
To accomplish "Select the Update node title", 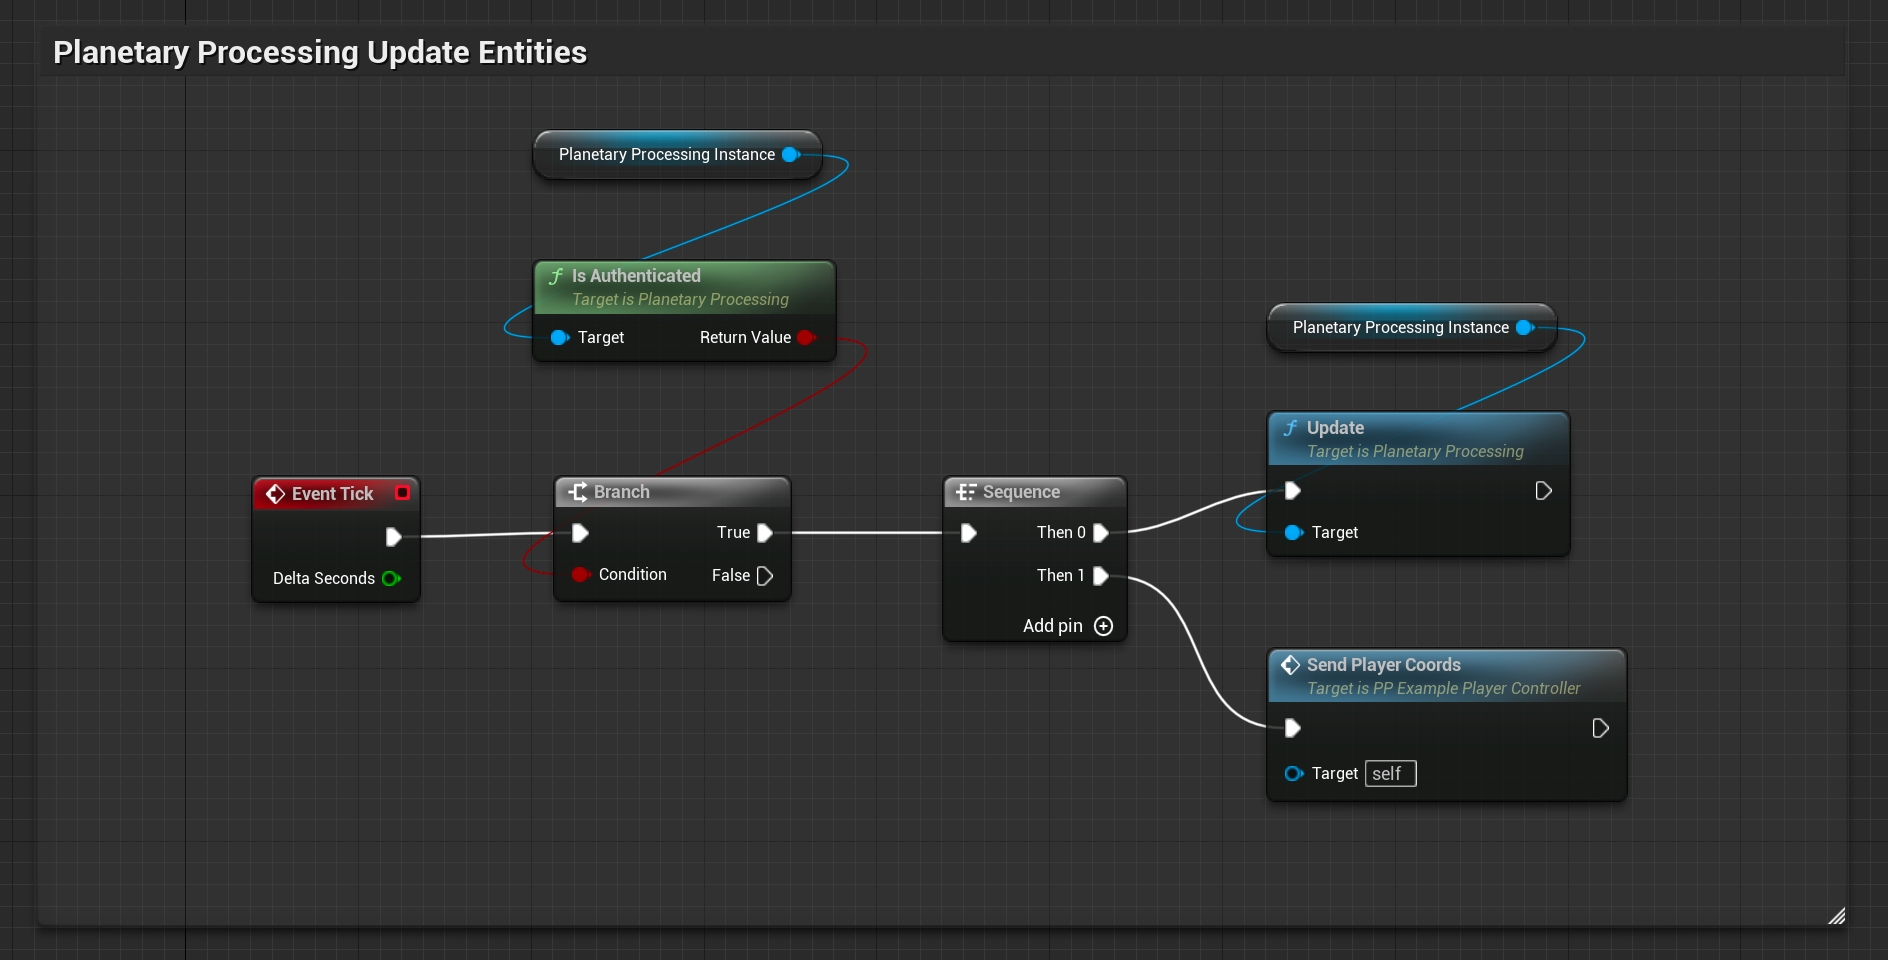I will pyautogui.click(x=1335, y=428).
